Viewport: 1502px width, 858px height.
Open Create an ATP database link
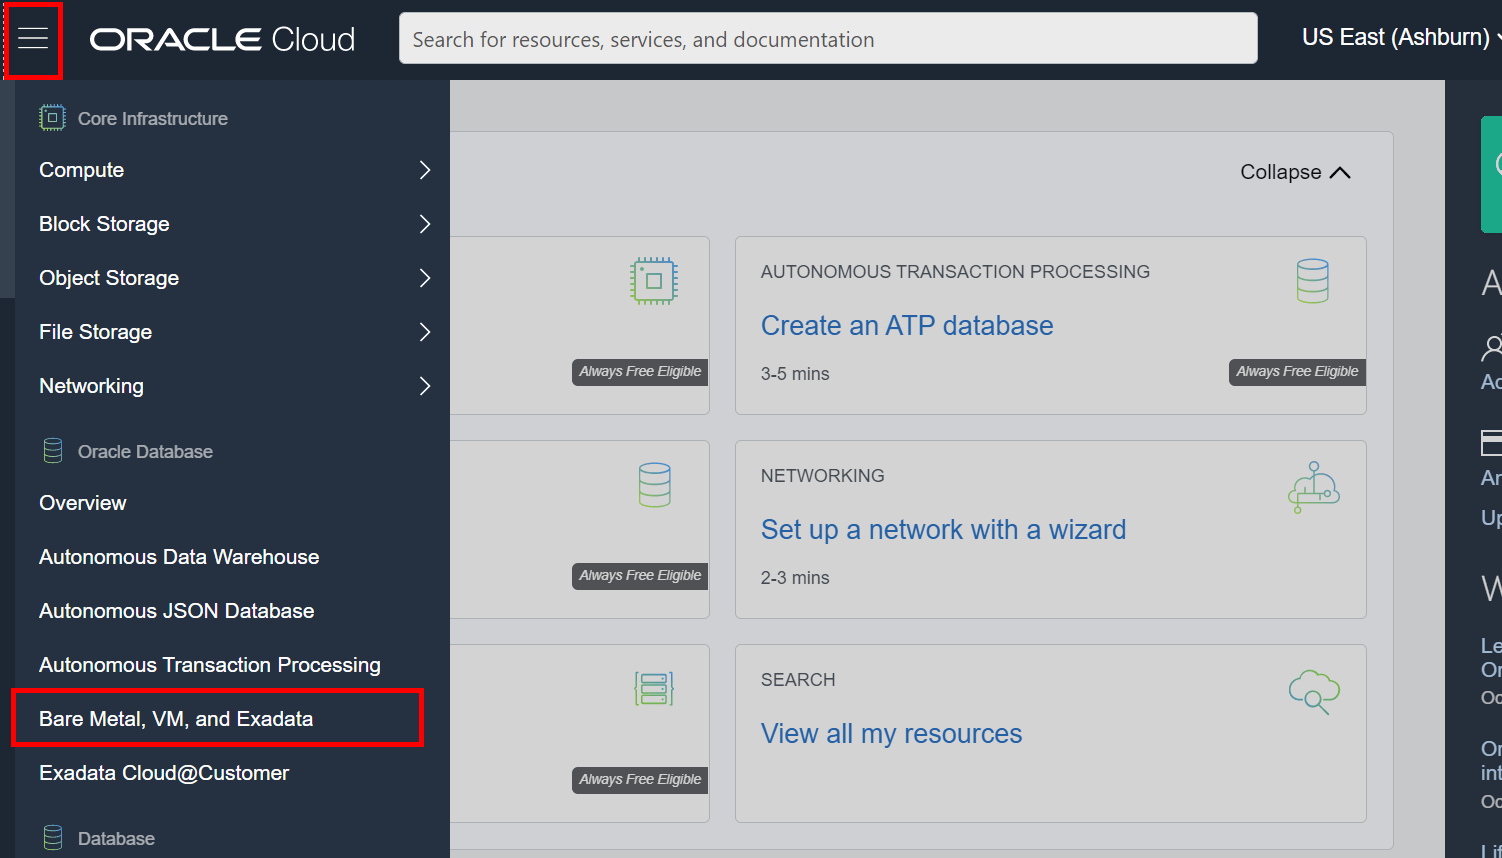click(906, 326)
